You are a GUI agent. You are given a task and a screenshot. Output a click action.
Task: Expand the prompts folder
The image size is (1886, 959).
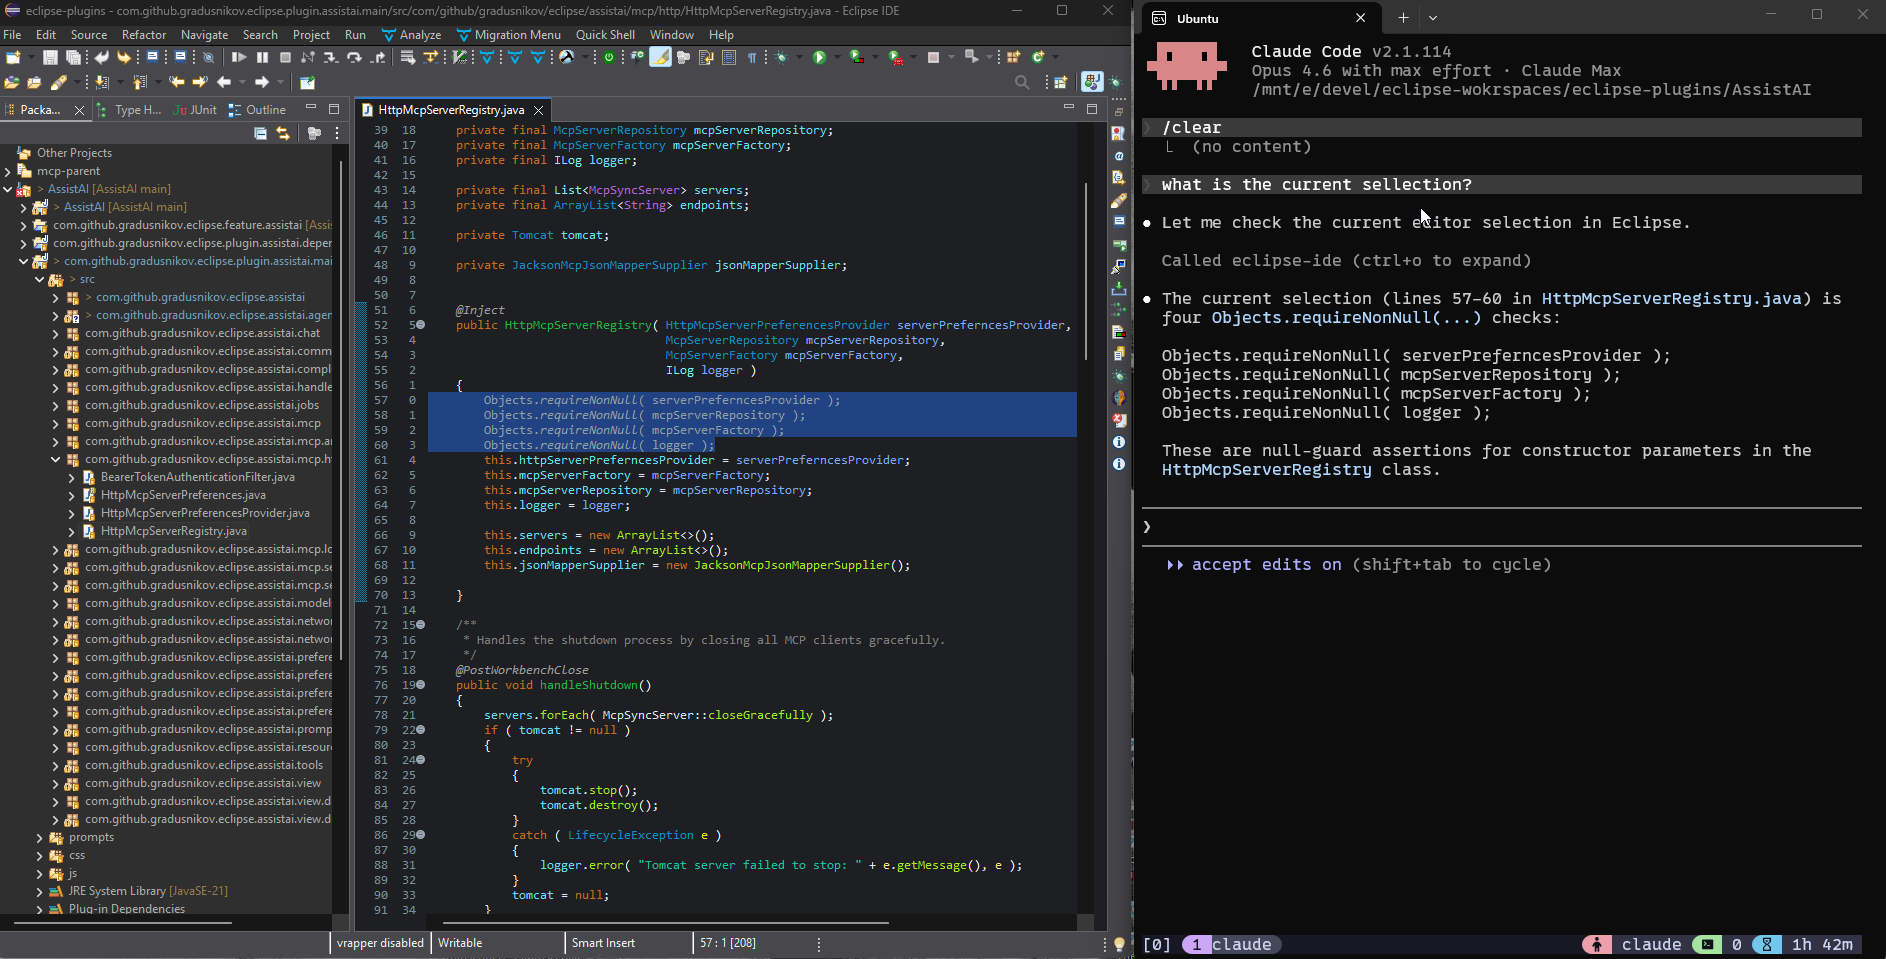40,836
